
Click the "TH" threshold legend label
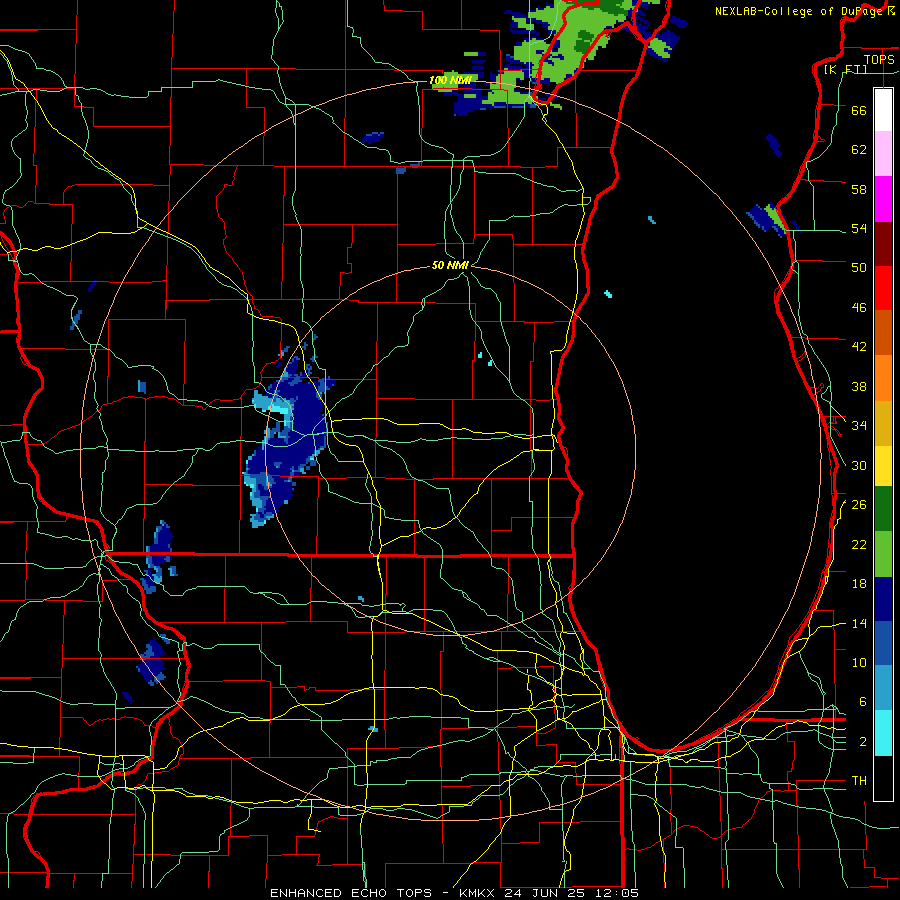(x=859, y=781)
